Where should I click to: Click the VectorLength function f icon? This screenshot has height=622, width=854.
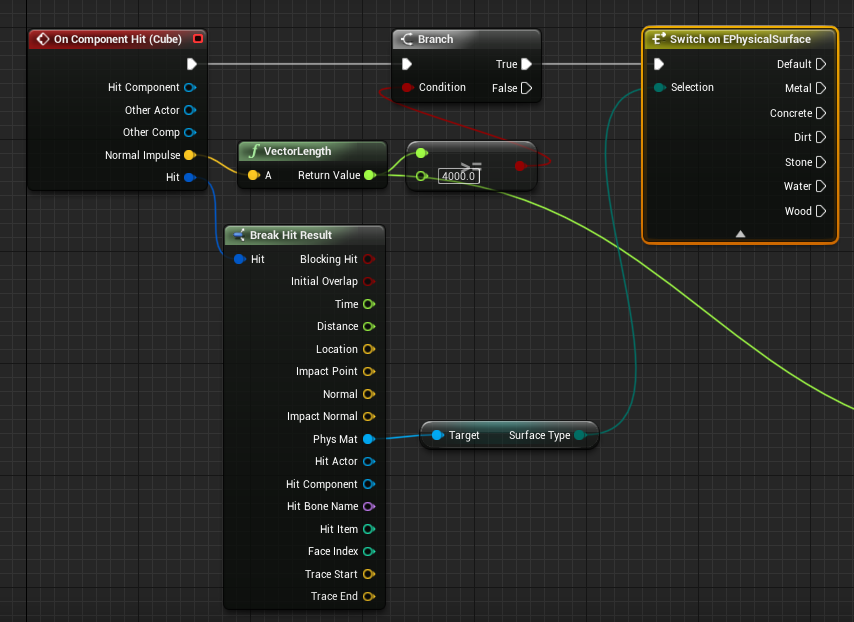pyautogui.click(x=253, y=151)
